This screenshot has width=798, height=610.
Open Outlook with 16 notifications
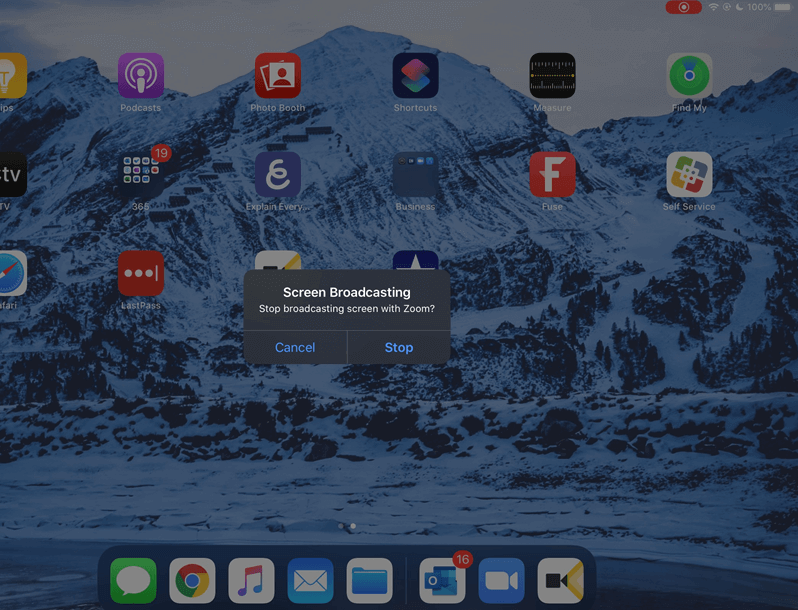[442, 580]
